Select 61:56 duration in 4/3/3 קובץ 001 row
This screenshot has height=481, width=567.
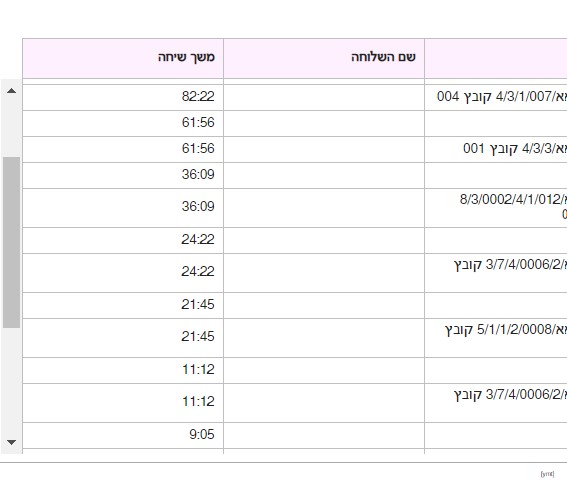(123, 149)
